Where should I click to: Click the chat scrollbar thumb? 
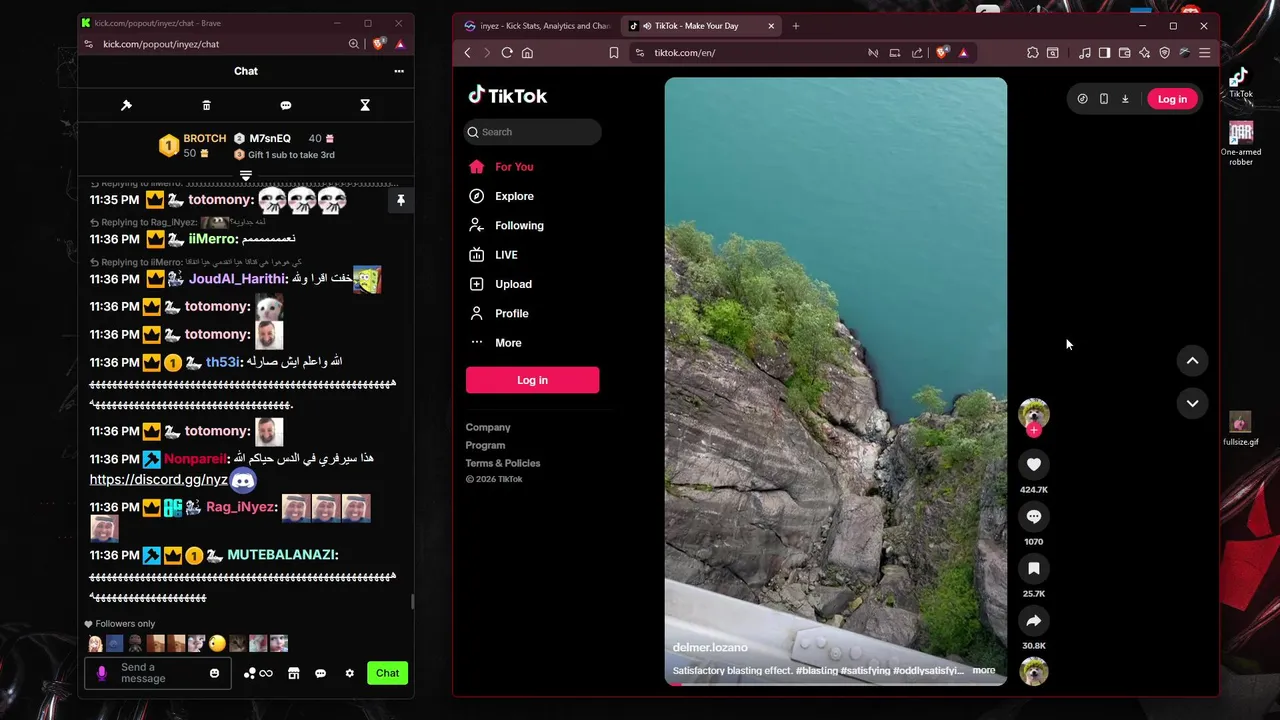click(x=411, y=601)
